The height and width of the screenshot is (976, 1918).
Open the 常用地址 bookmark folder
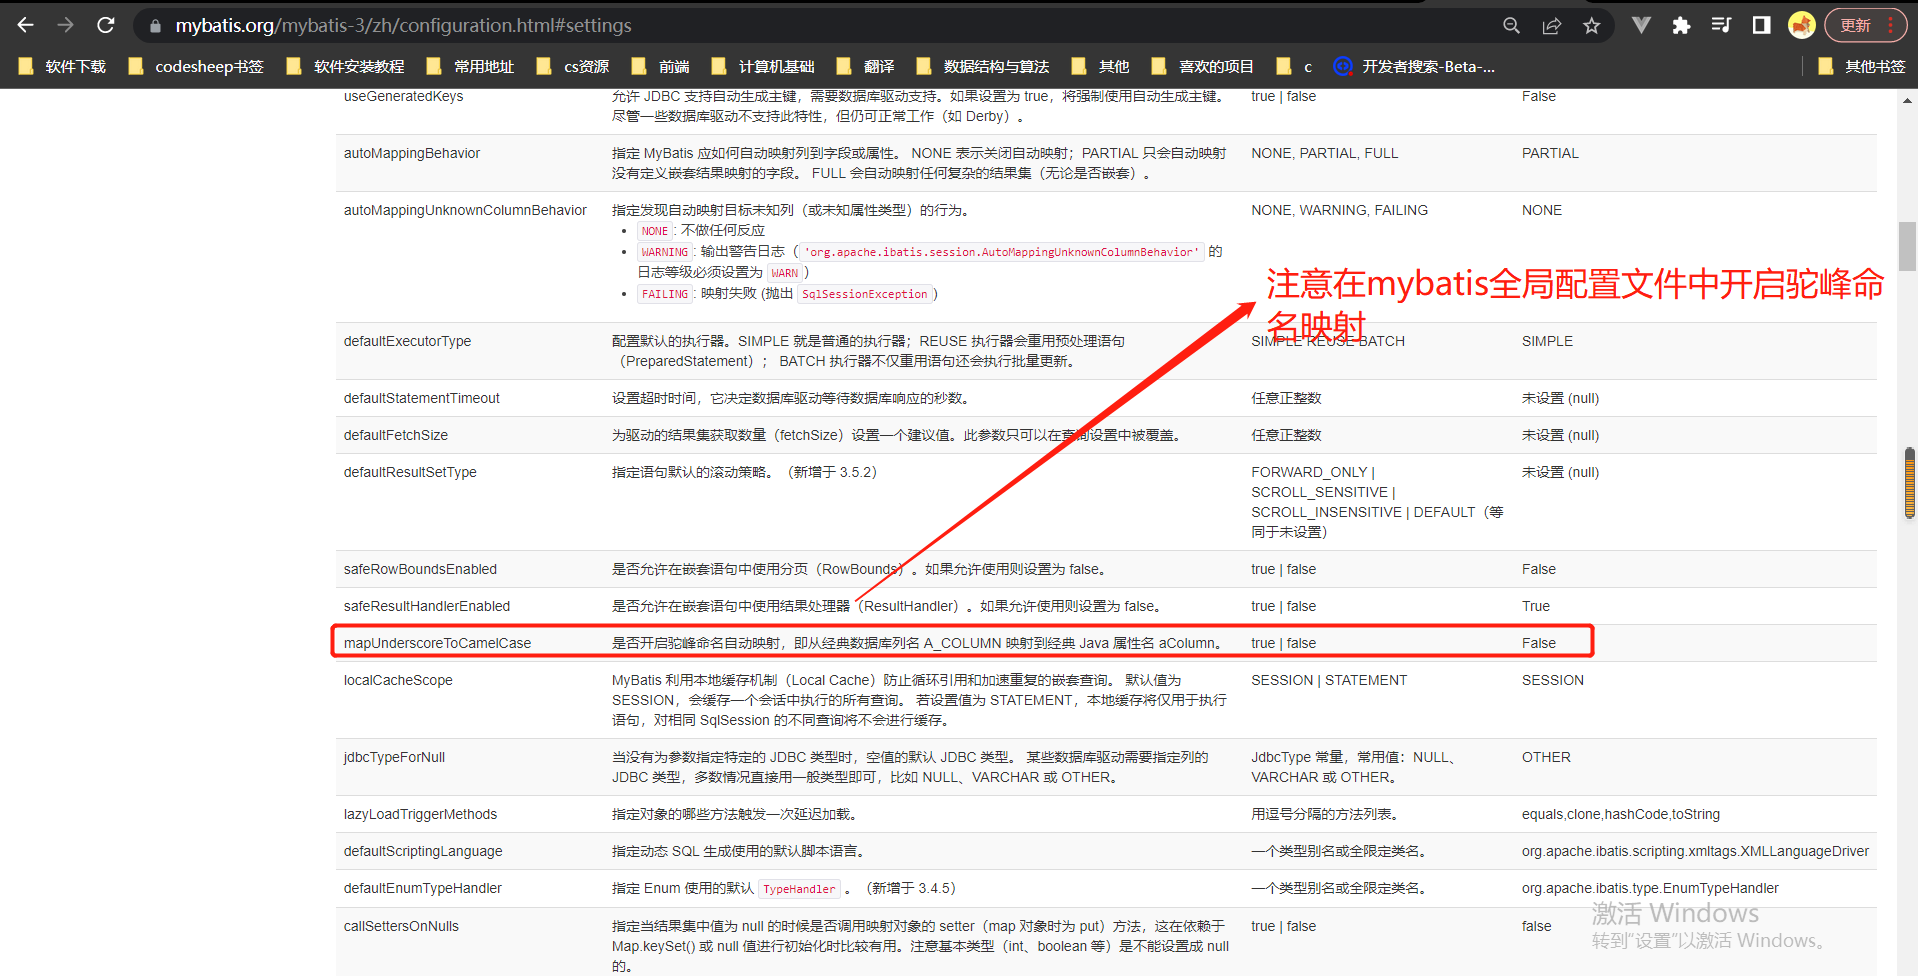[x=471, y=66]
